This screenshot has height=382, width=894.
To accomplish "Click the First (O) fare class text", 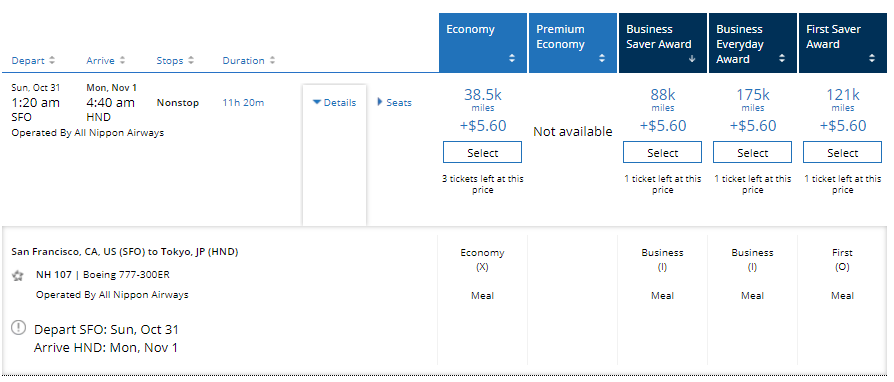I will point(842,259).
